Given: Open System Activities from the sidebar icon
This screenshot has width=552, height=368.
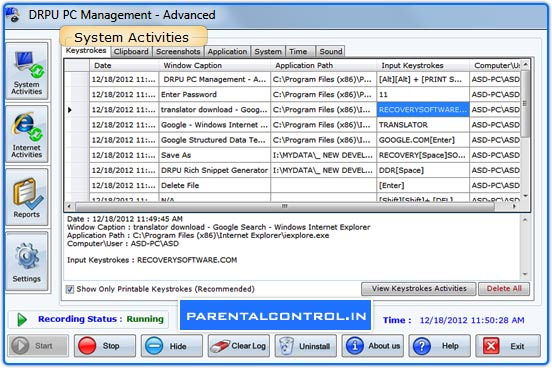Looking at the screenshot, I should pos(27,71).
